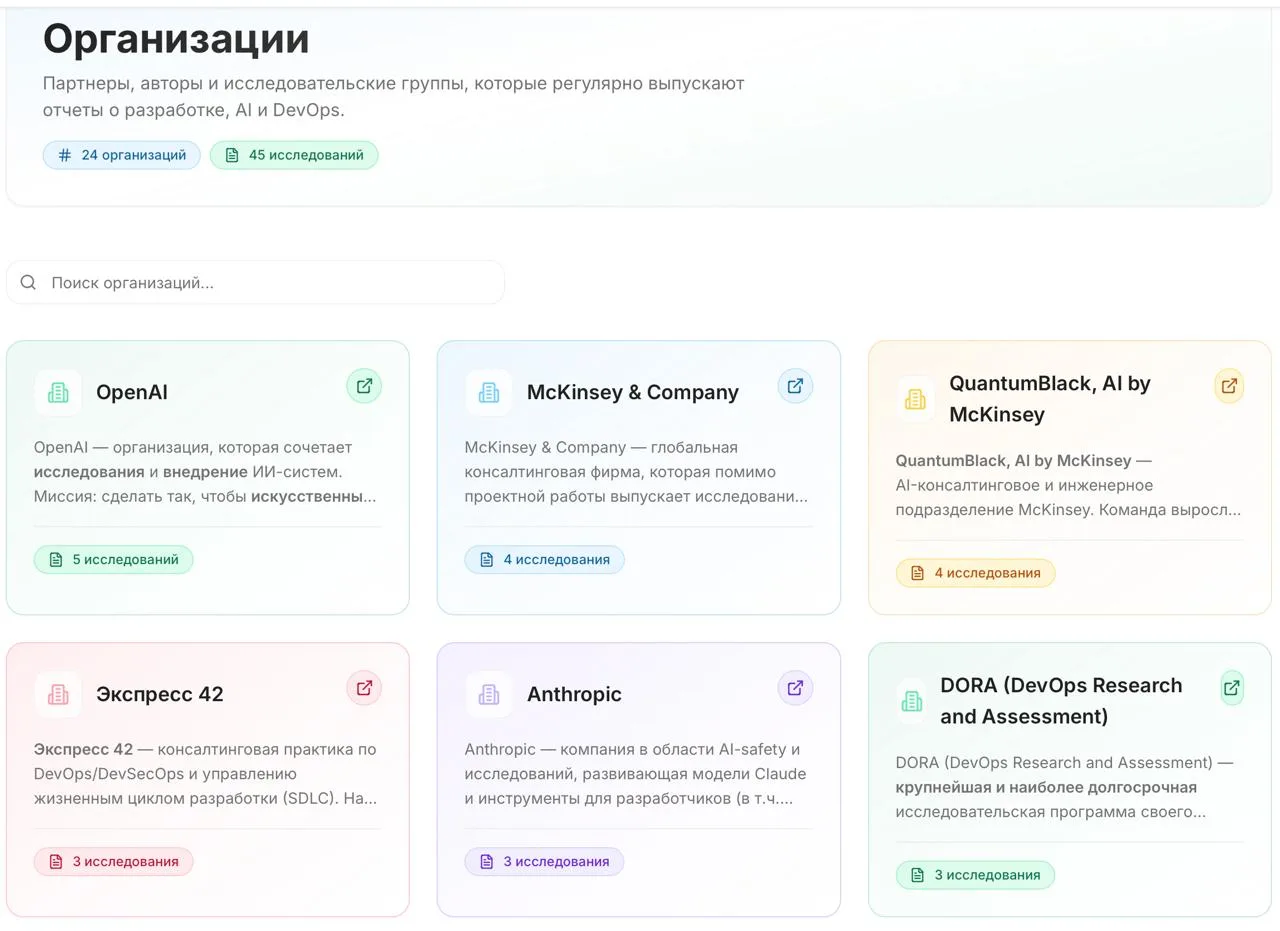The height and width of the screenshot is (931, 1280).
Task: Open the Anthropic organization title
Action: coord(574,695)
